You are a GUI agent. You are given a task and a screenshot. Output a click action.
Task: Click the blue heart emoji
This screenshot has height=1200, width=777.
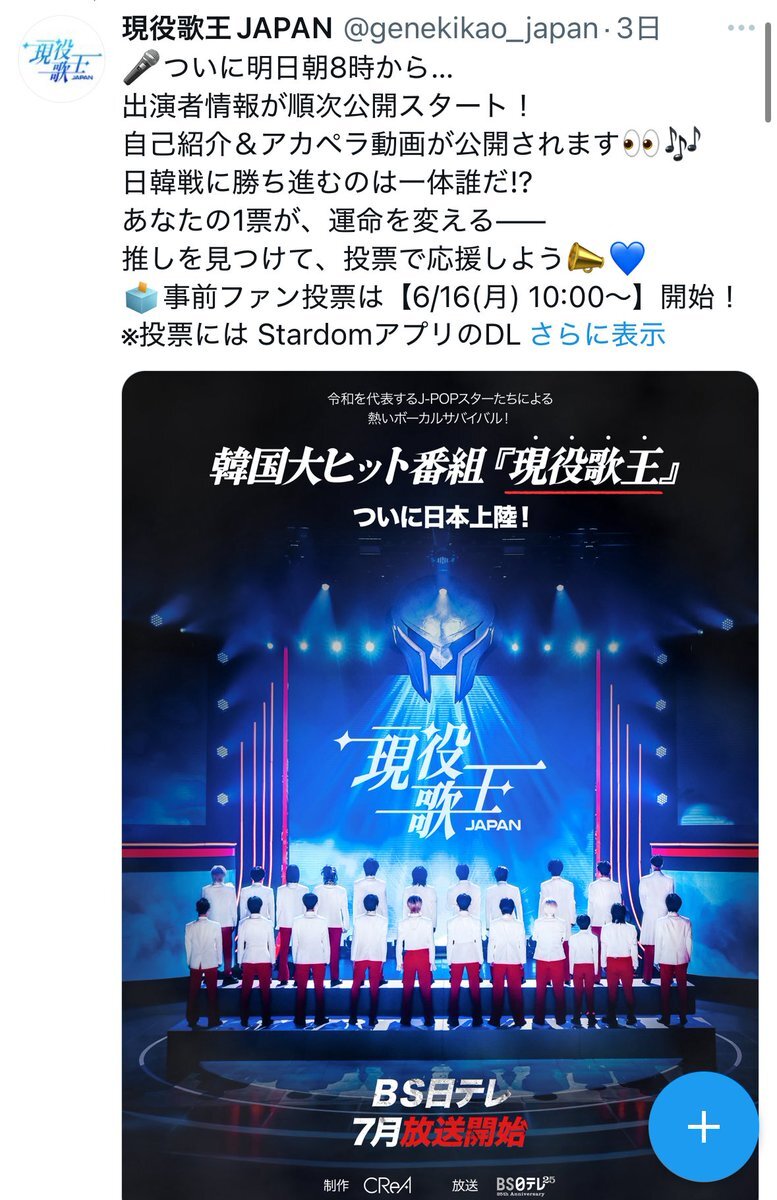point(626,259)
